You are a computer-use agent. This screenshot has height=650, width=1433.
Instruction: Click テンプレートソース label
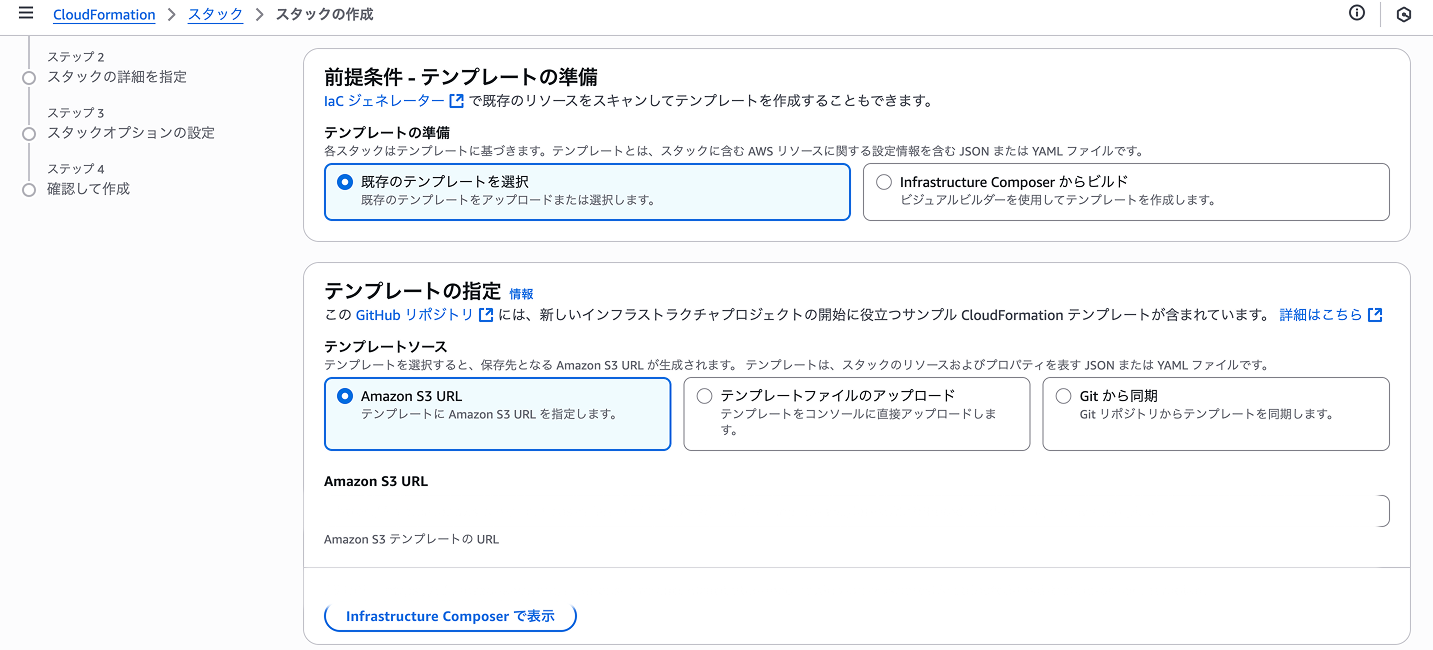click(x=385, y=346)
